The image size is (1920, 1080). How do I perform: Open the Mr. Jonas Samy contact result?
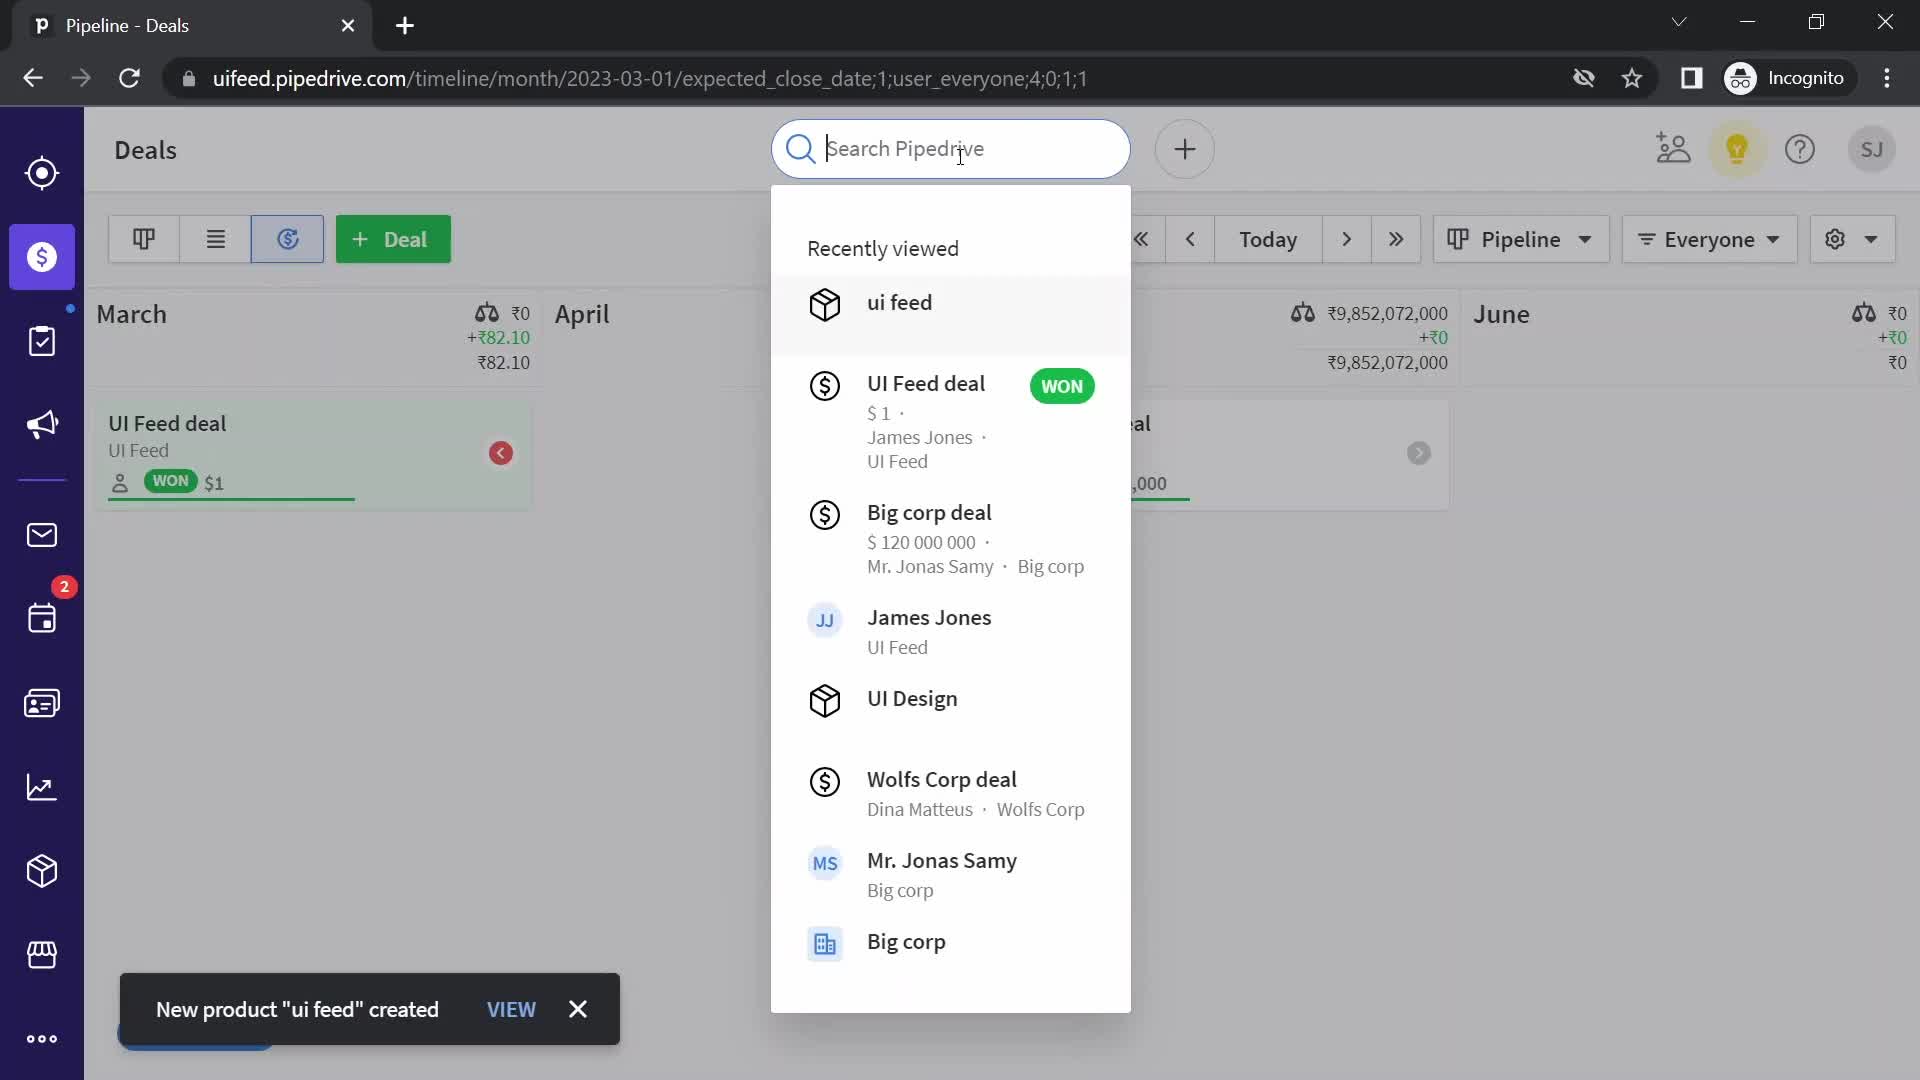point(951,874)
